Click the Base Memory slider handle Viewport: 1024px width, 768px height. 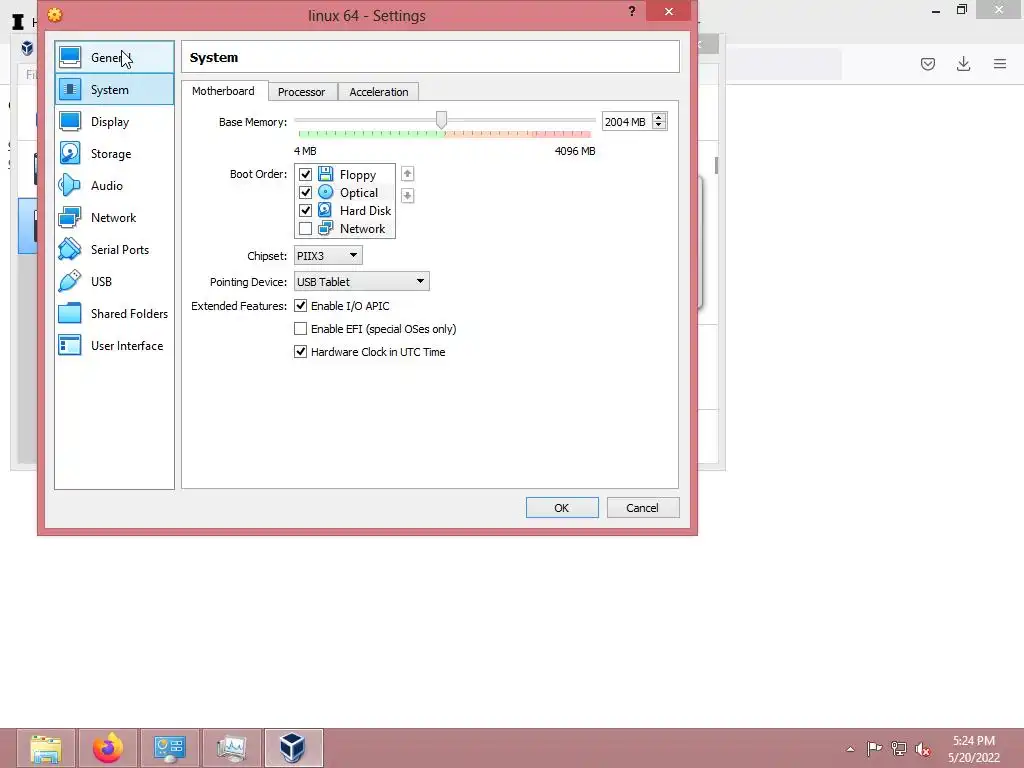(x=441, y=120)
